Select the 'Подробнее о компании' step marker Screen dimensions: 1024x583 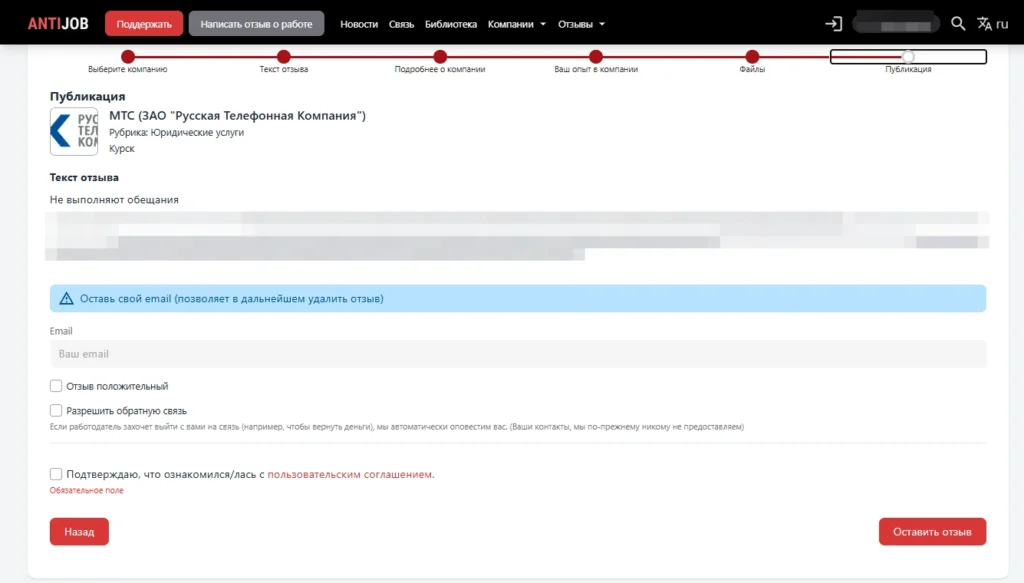[440, 57]
